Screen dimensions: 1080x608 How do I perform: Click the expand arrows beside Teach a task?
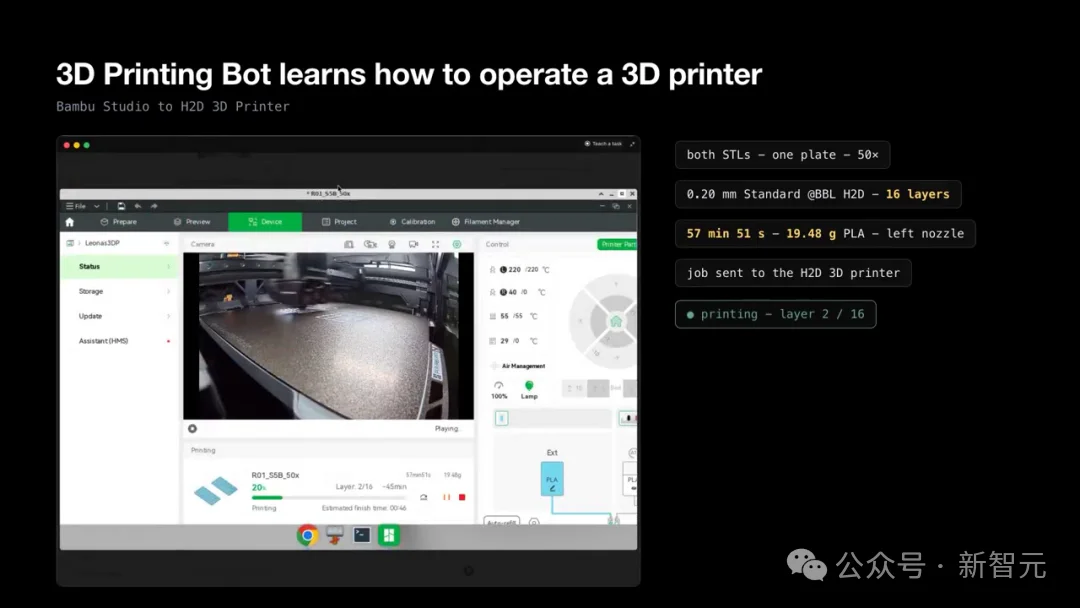[x=632, y=144]
